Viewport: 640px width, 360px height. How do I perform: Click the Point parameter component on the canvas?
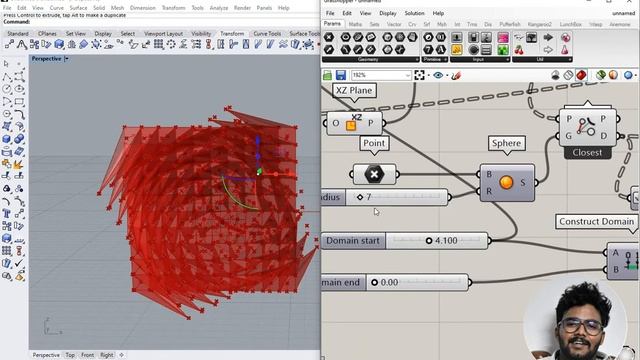(x=374, y=174)
